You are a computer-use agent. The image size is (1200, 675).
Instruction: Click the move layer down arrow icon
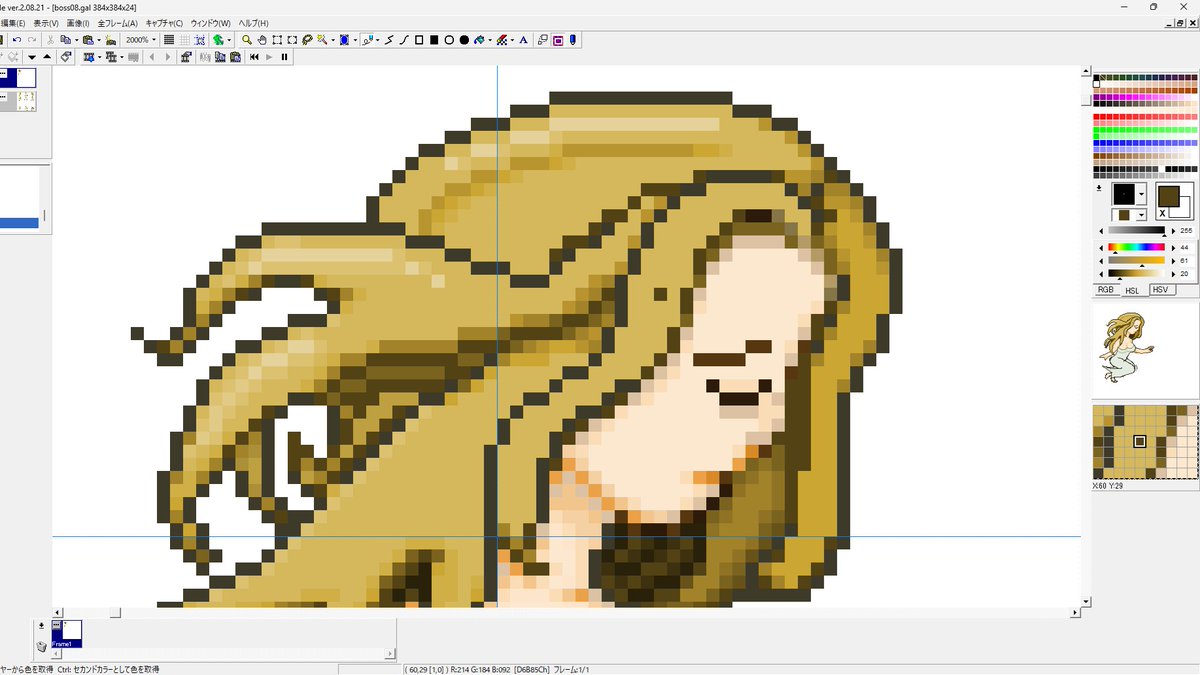pyautogui.click(x=32, y=57)
